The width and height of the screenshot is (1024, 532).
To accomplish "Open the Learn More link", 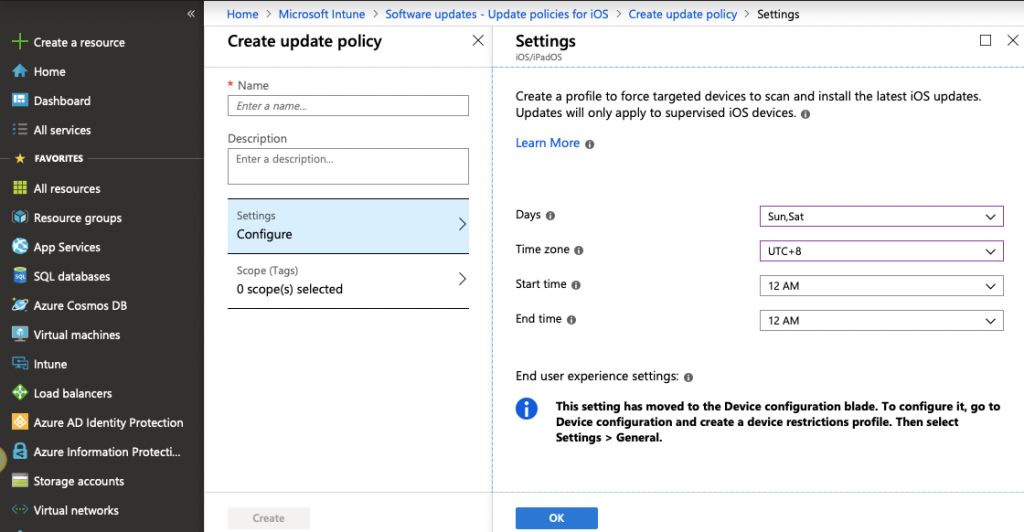I will (x=547, y=143).
